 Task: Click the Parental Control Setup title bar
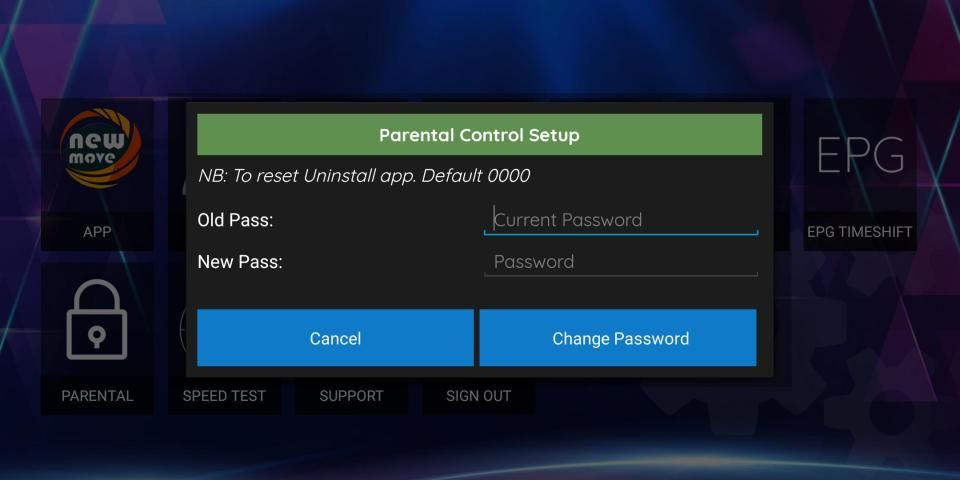(x=479, y=135)
